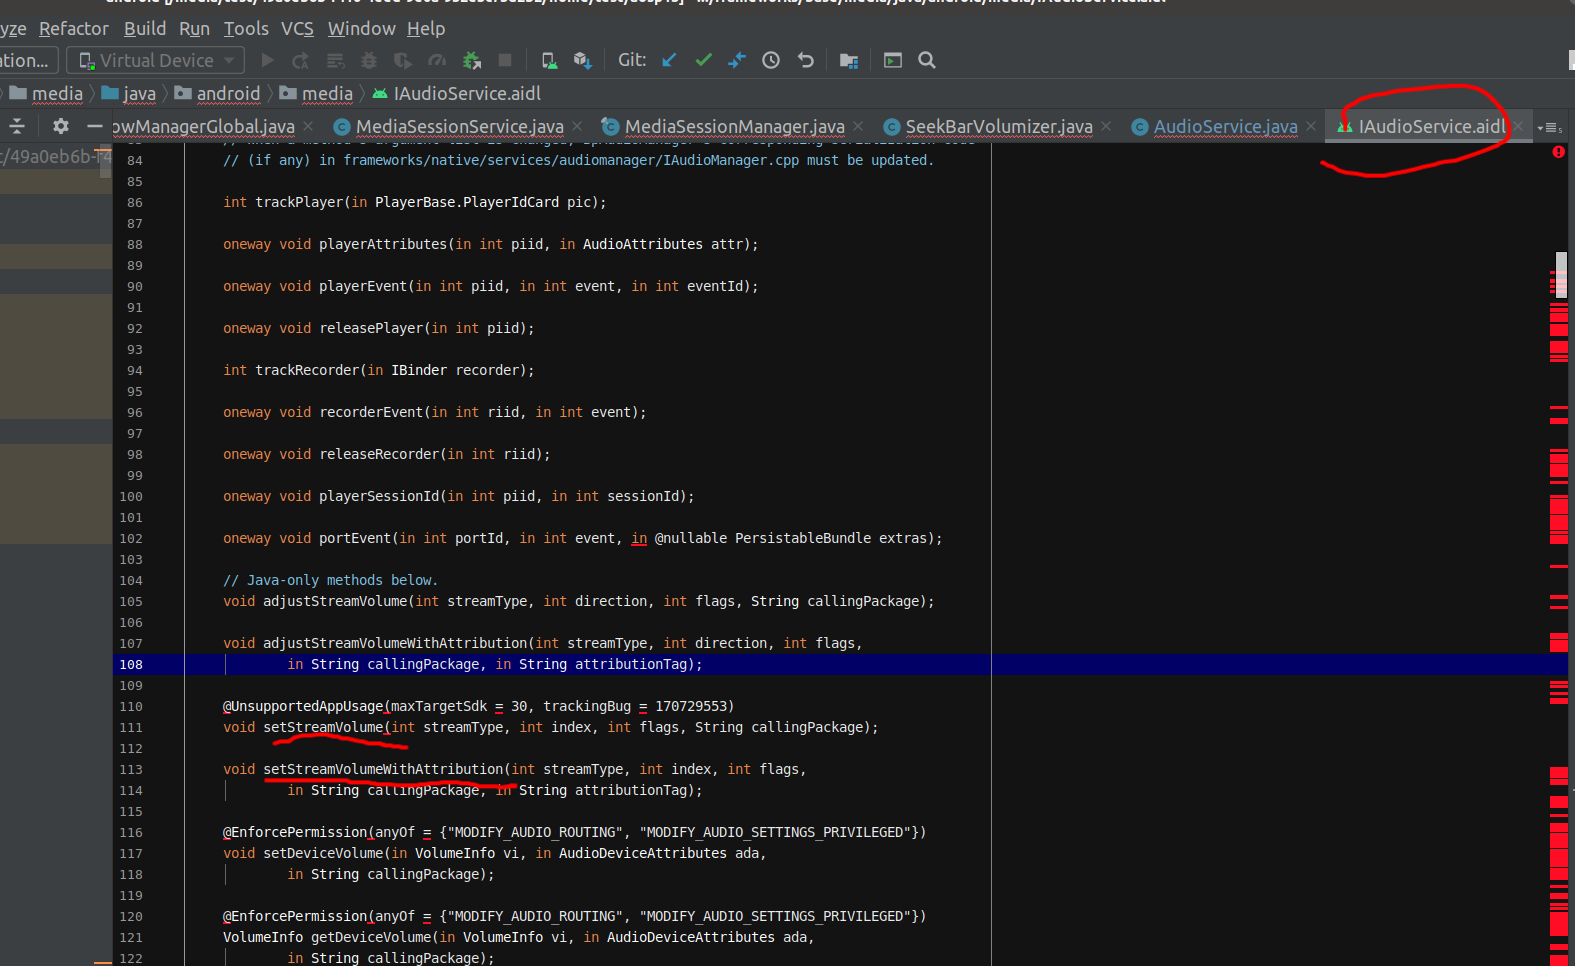The image size is (1575, 966).
Task: Commit changes with green checkmark
Action: pyautogui.click(x=704, y=60)
